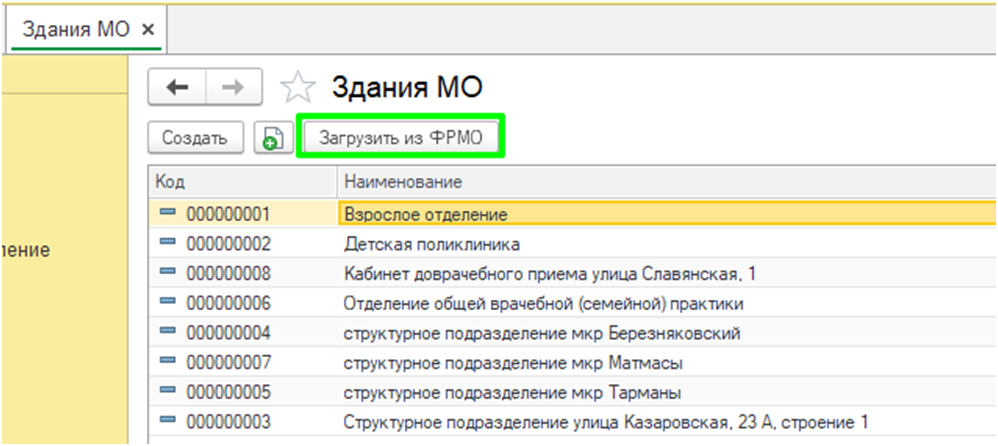Click the back navigation arrow
This screenshot has width=998, height=446.
(177, 88)
